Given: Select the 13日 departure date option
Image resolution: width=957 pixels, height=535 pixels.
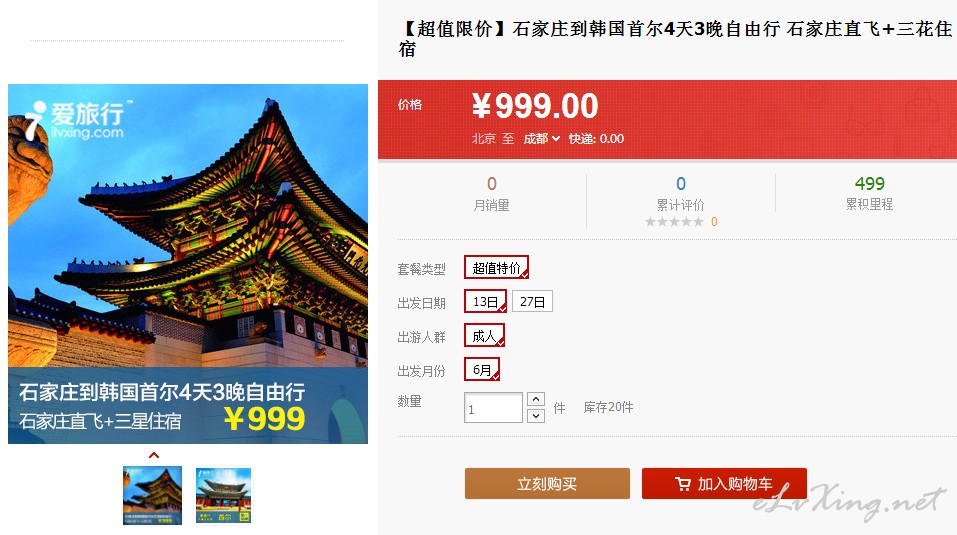Looking at the screenshot, I should click(485, 301).
